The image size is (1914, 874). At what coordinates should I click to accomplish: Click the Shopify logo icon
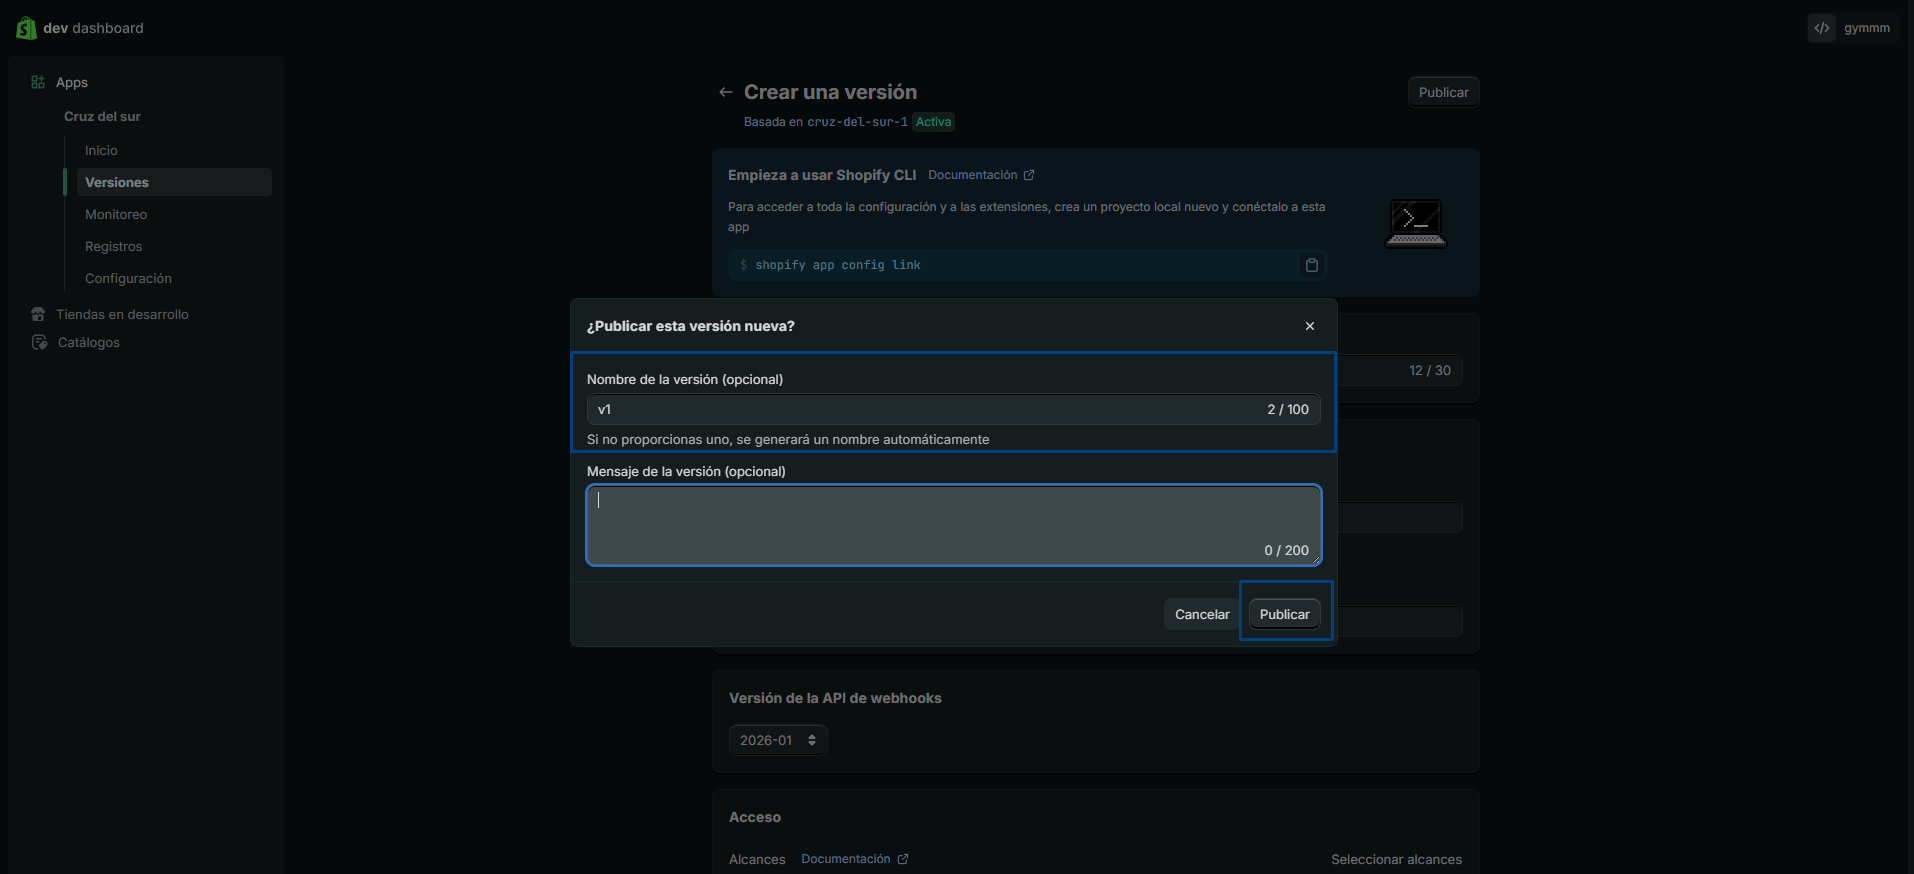click(26, 28)
